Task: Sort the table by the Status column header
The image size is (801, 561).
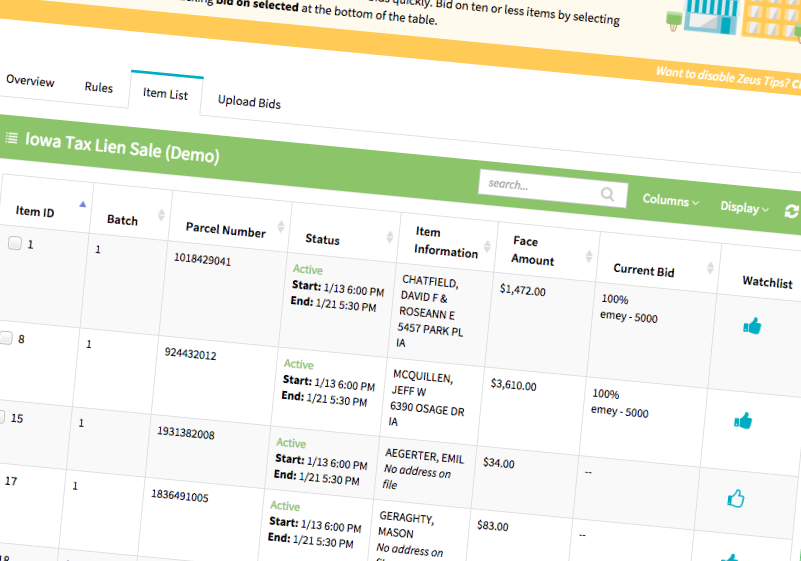Action: pos(322,239)
